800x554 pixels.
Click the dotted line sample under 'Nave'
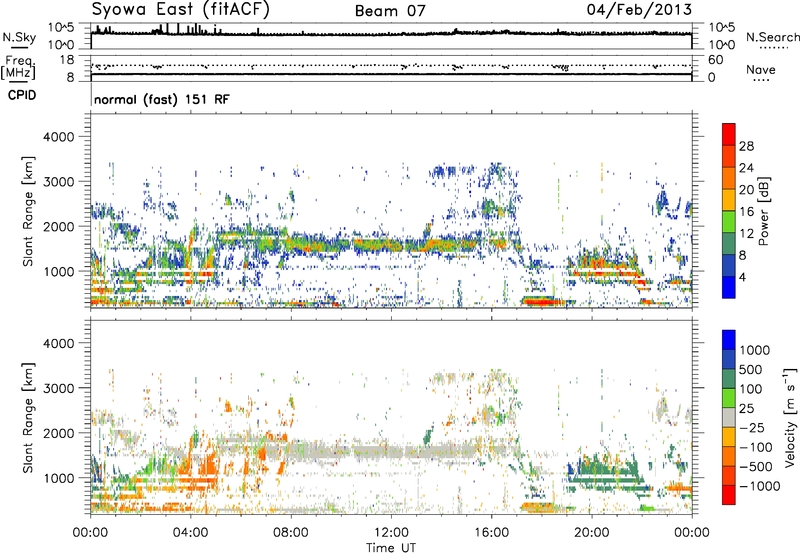click(x=761, y=80)
